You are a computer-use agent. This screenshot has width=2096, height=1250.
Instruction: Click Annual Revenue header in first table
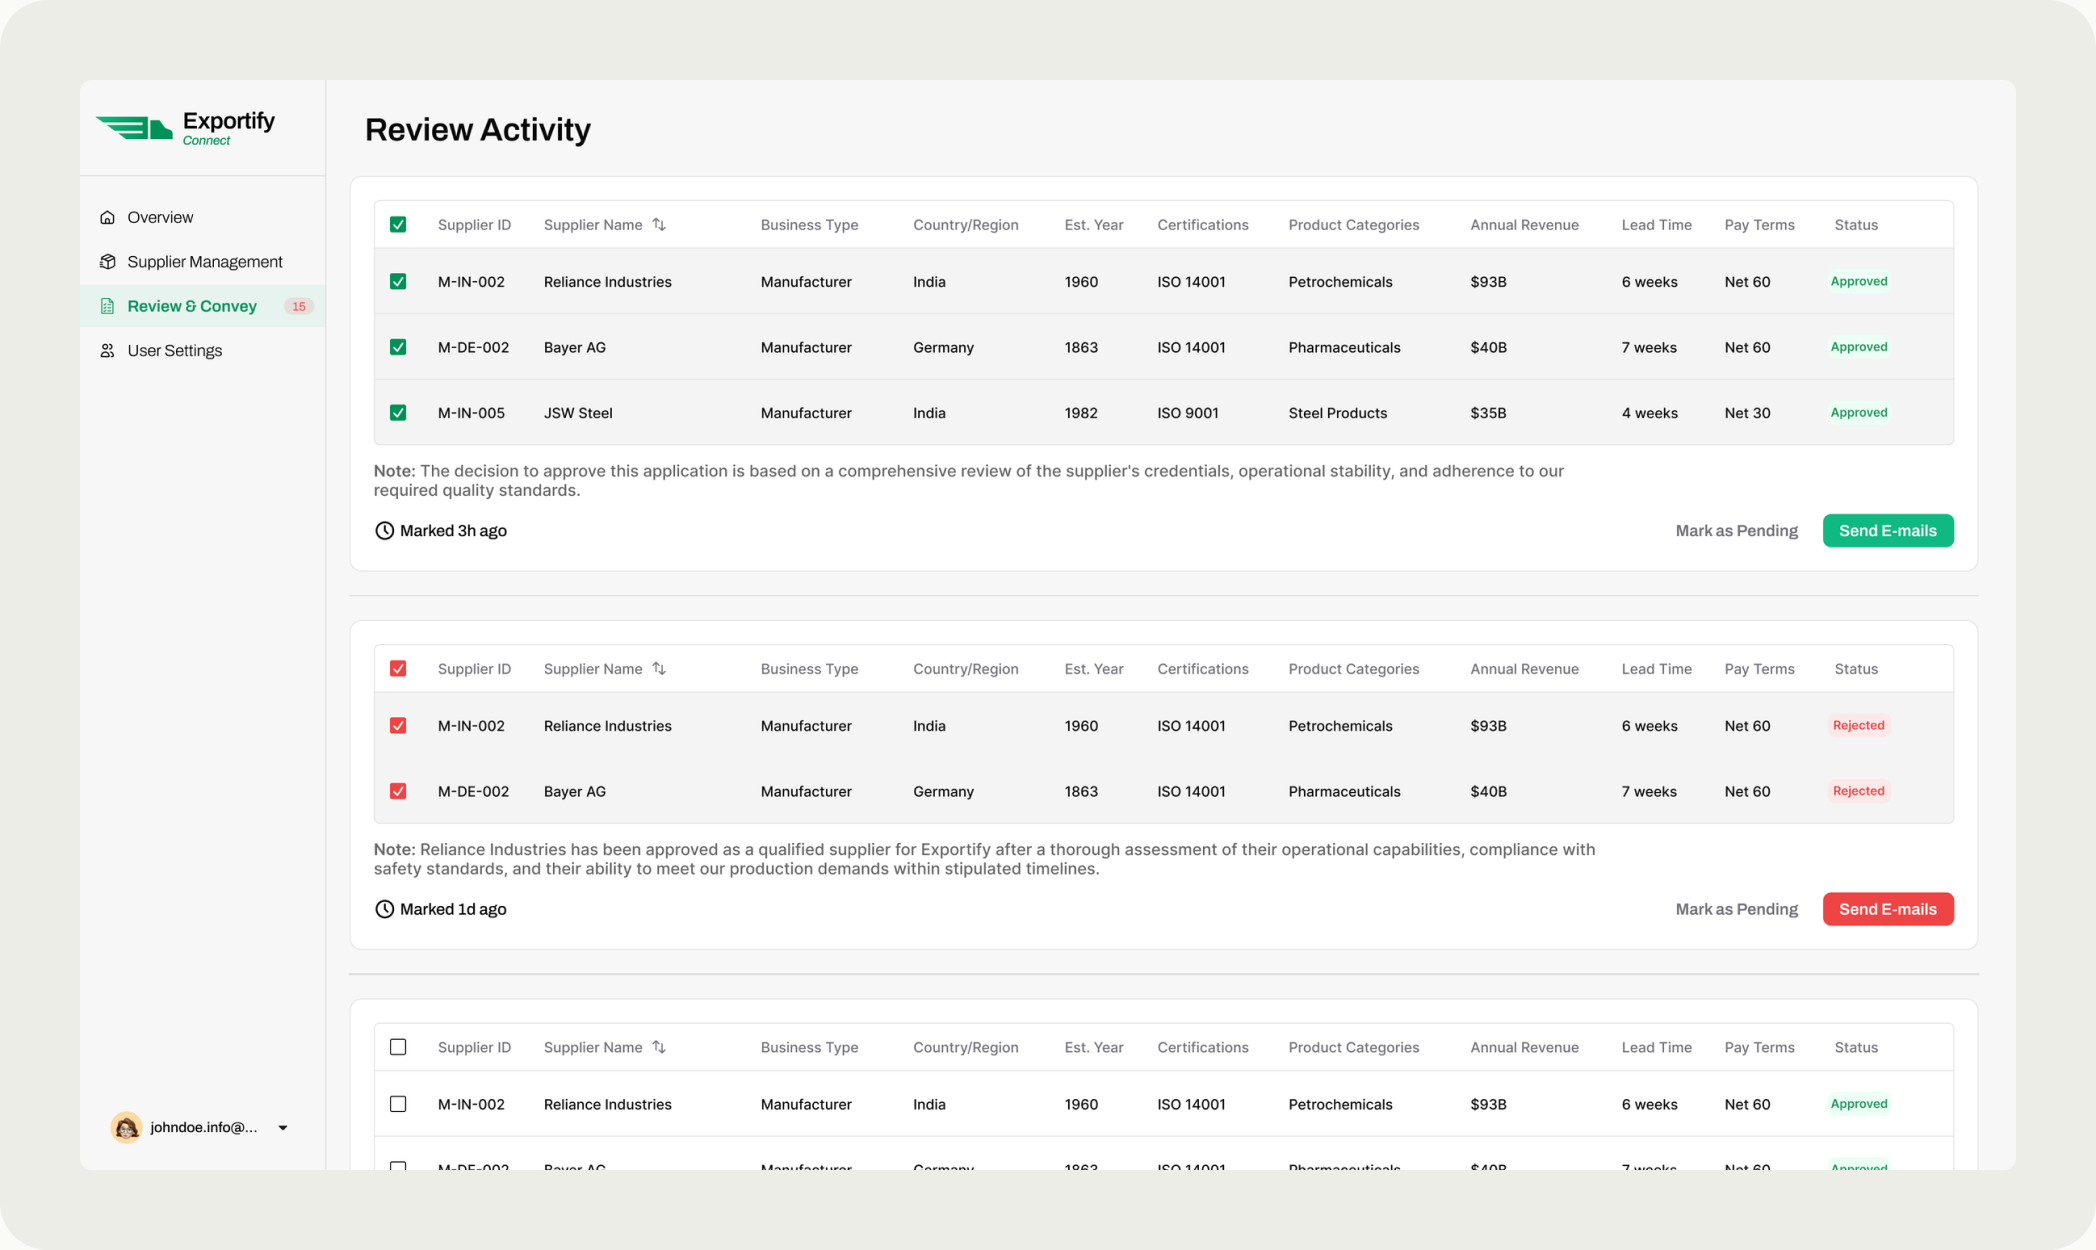click(1524, 225)
